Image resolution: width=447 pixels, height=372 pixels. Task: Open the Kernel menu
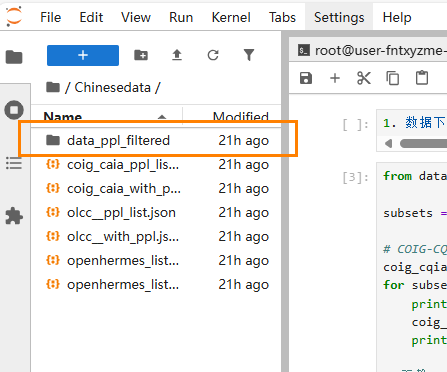pyautogui.click(x=231, y=17)
